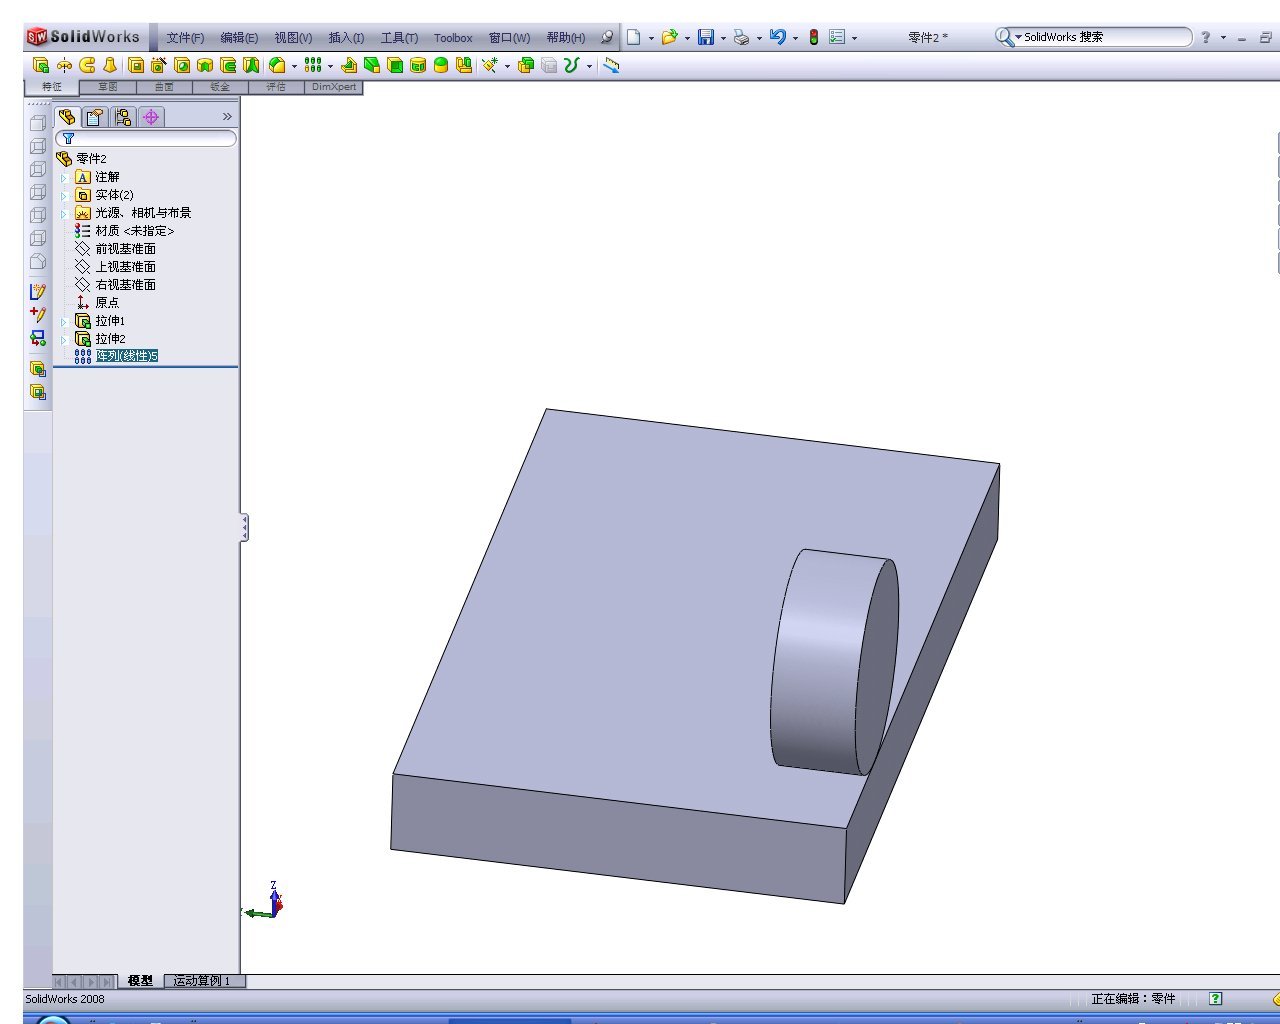
Task: Expand the panel tabs with the chevron
Action: (227, 117)
